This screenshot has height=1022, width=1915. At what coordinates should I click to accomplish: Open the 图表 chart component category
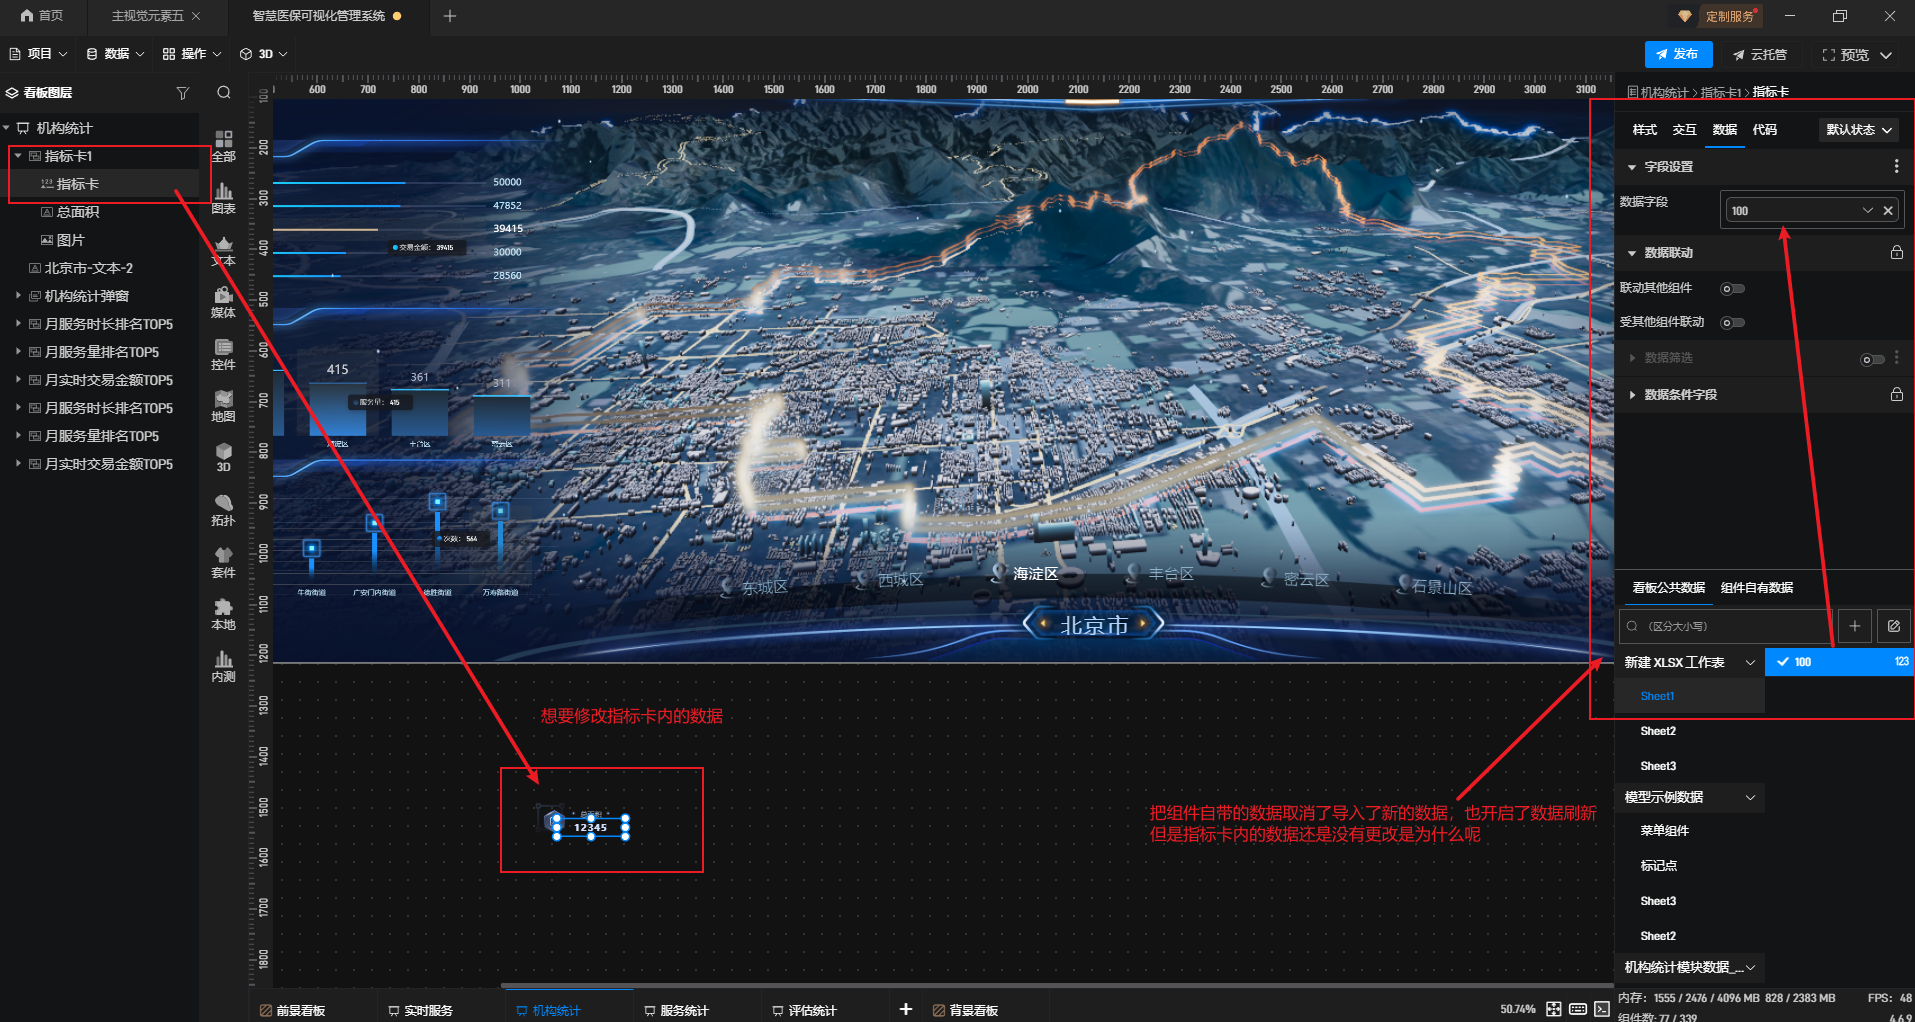tap(223, 197)
